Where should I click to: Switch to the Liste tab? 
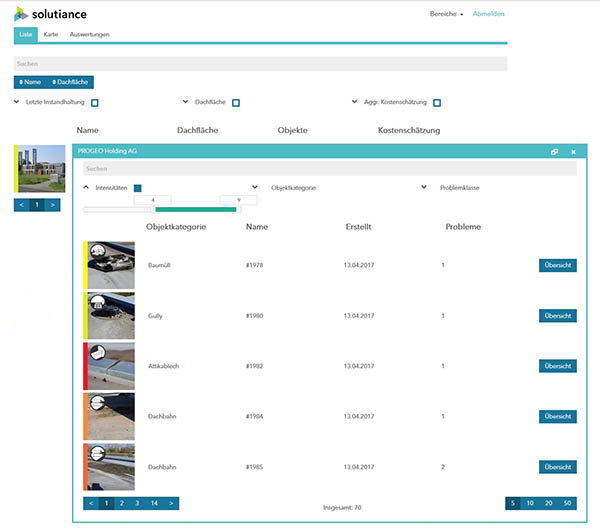click(26, 35)
